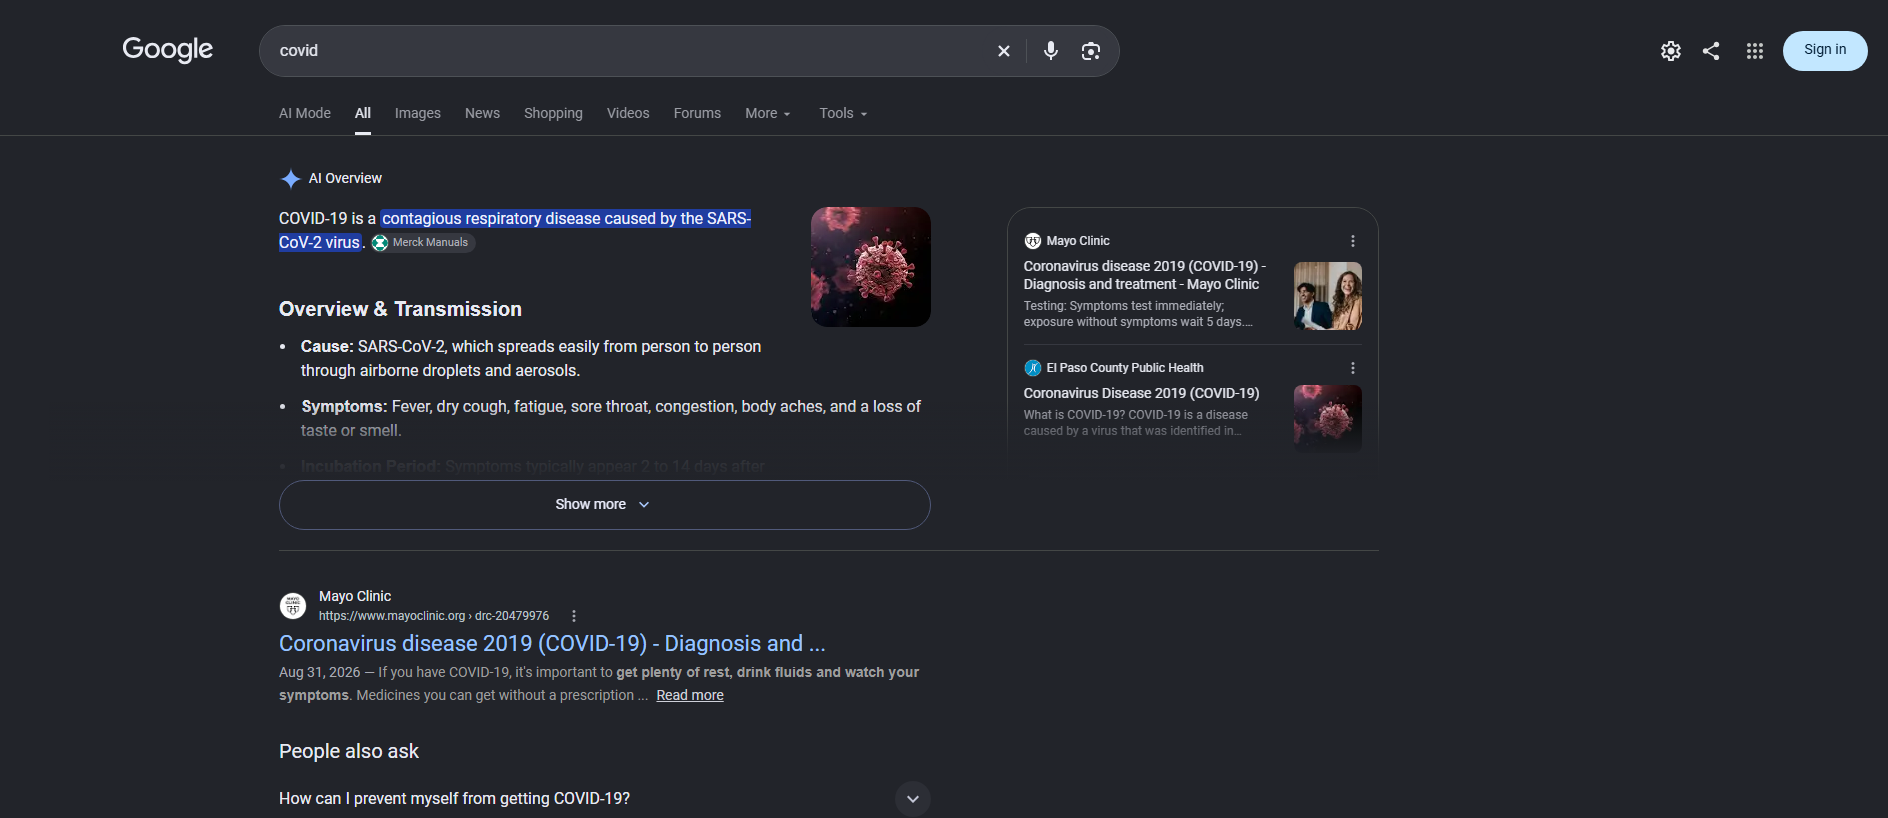The height and width of the screenshot is (818, 1888).
Task: Click the Google logo
Action: click(x=168, y=49)
